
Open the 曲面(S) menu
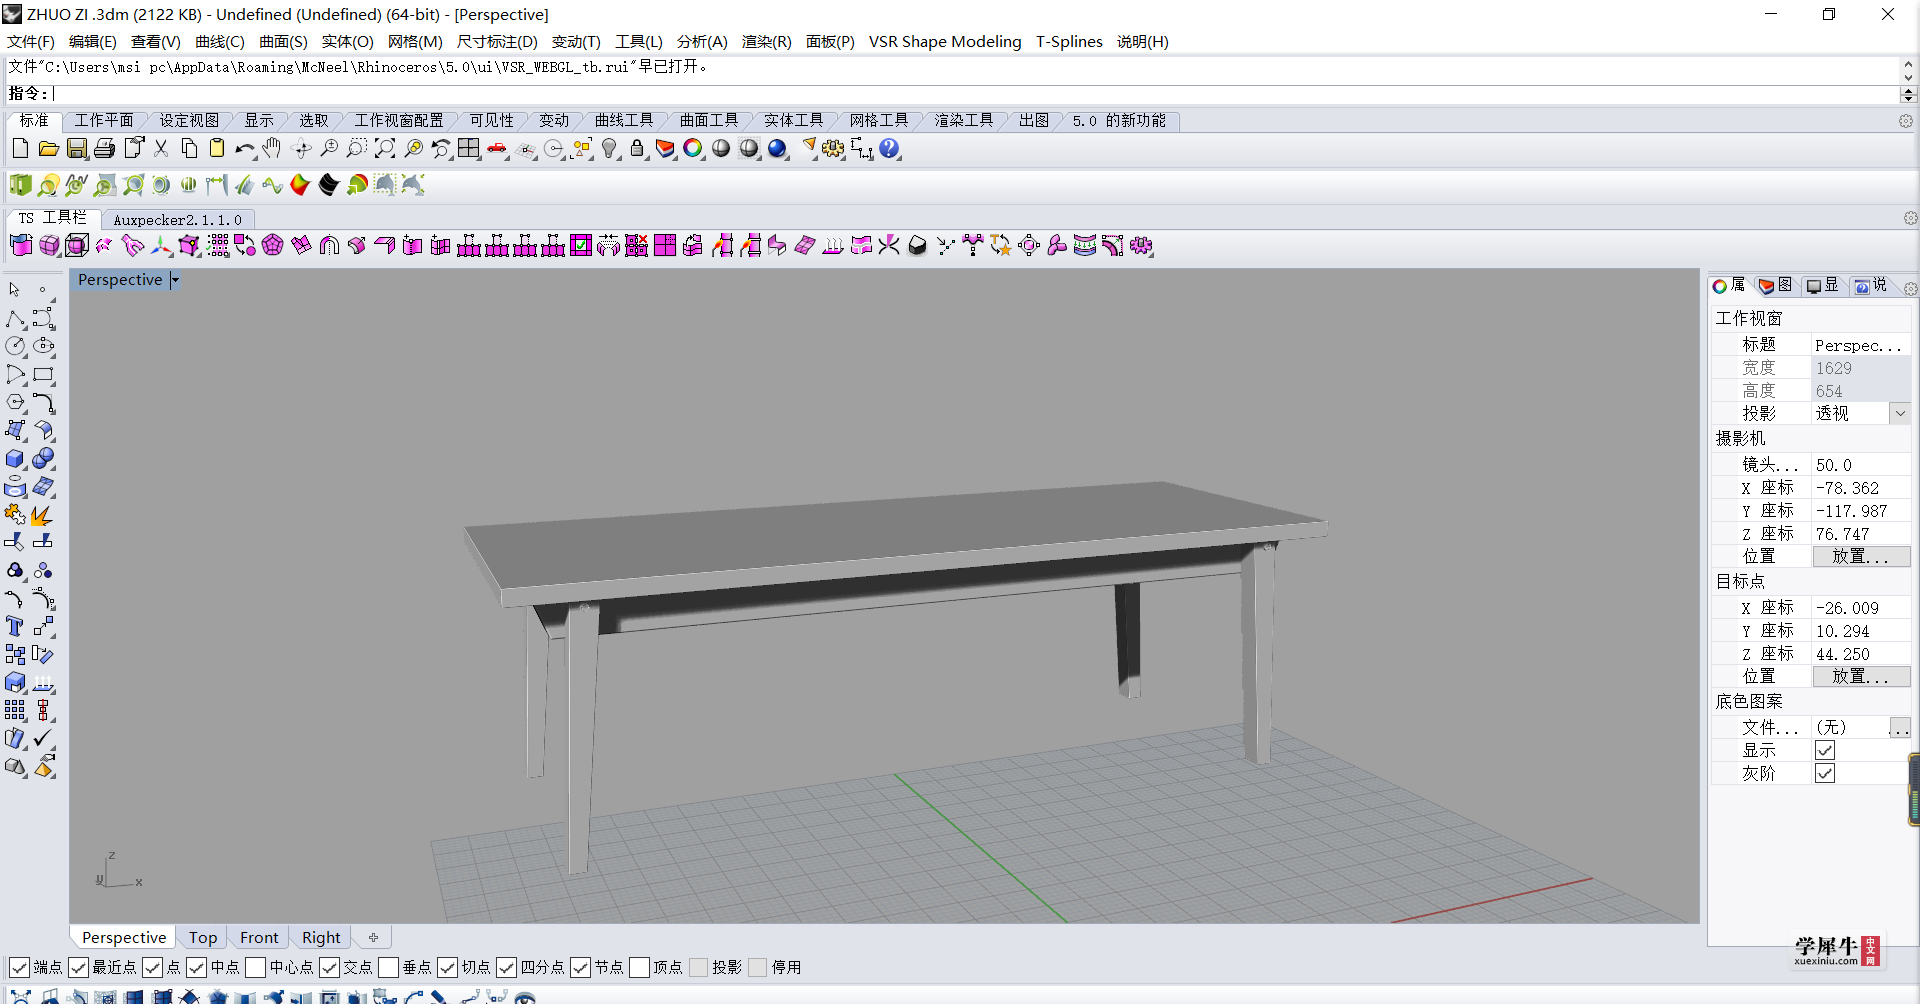click(x=283, y=42)
